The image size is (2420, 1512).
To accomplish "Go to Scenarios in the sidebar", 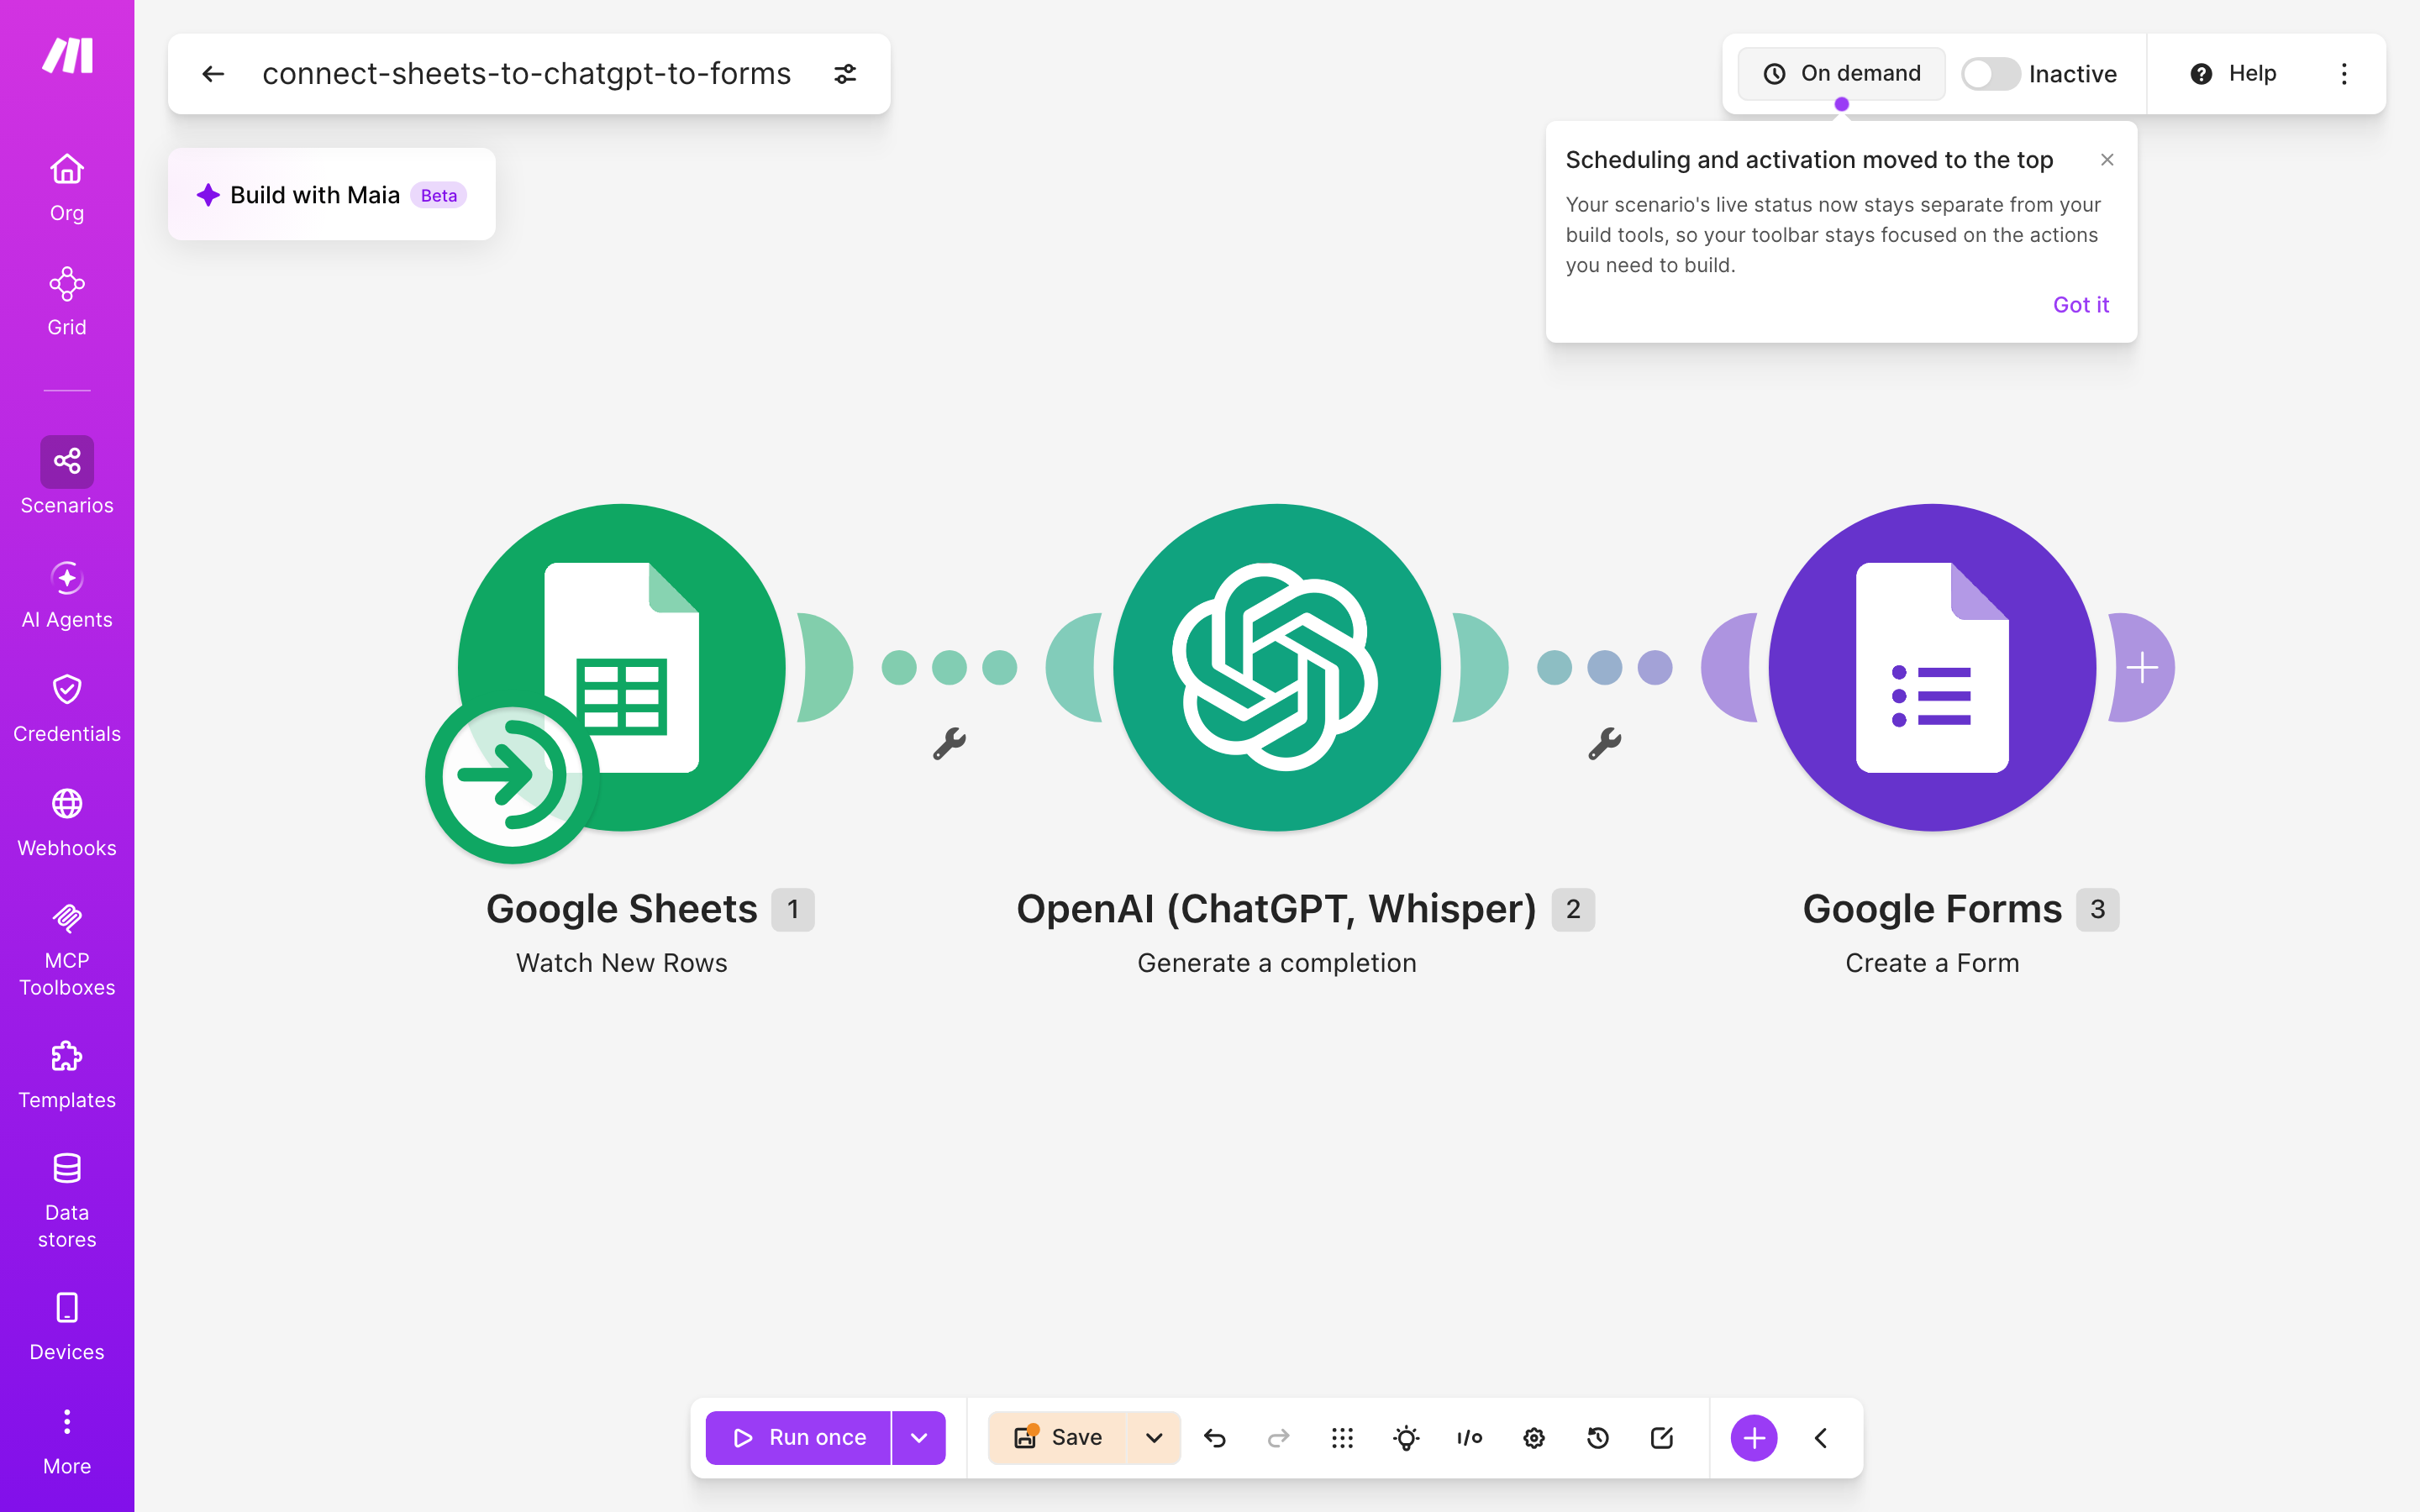I will click(x=67, y=476).
